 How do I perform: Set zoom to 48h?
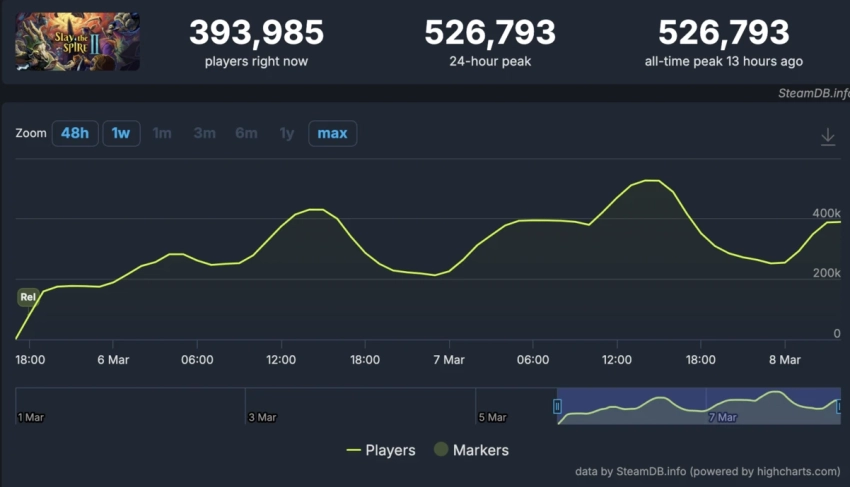pyautogui.click(x=75, y=133)
